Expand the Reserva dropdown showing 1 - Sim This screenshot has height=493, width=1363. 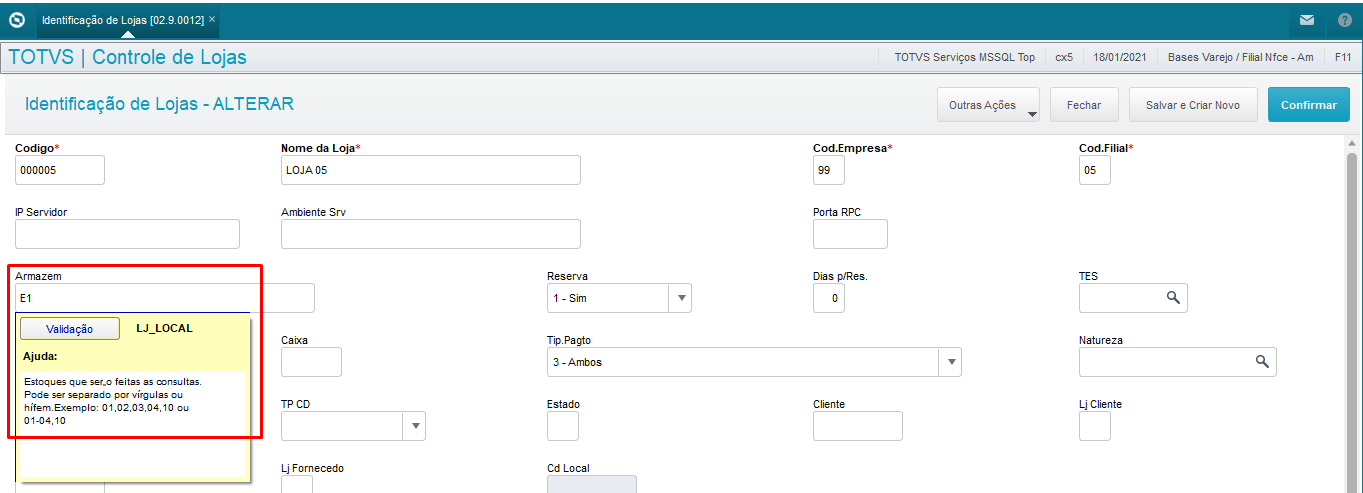(x=679, y=298)
